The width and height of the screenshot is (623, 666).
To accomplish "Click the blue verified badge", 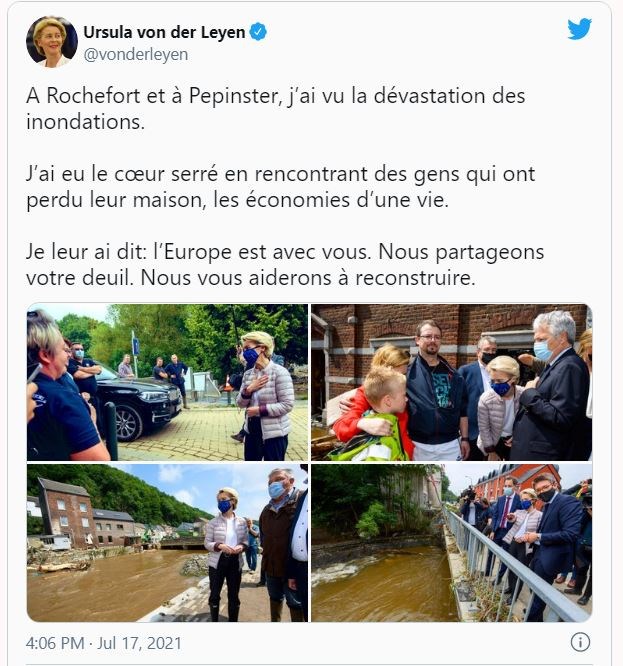I will click(x=258, y=32).
